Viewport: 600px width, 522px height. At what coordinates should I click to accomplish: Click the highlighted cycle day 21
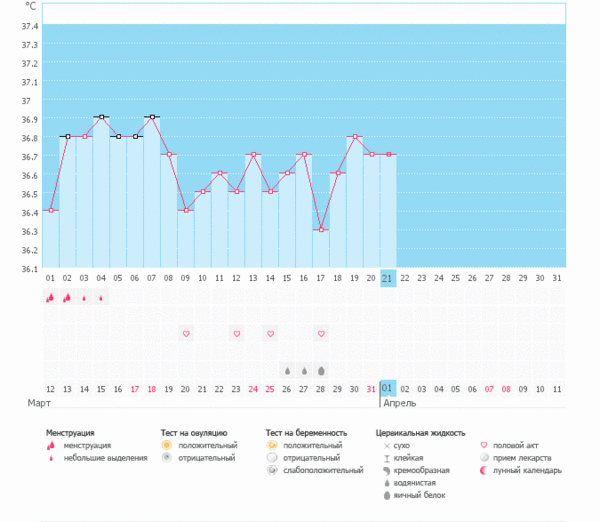[388, 278]
